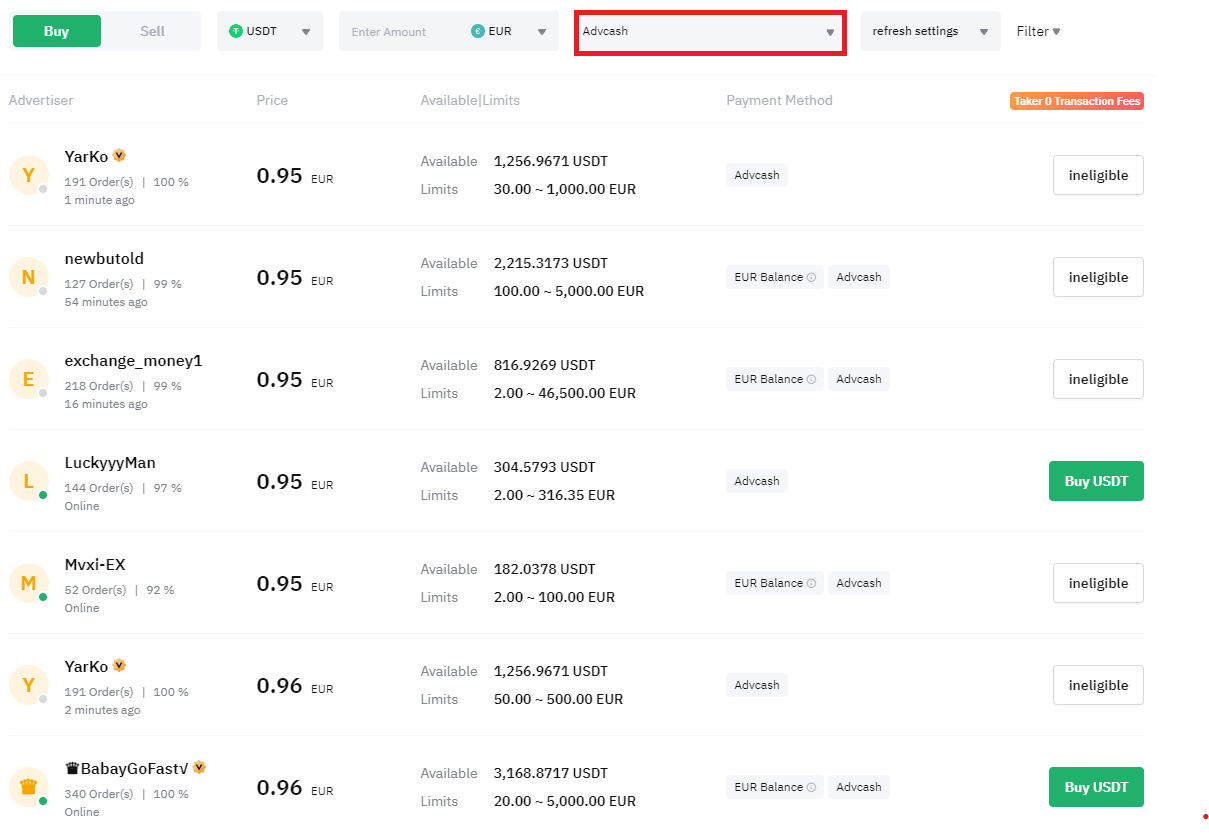Viewport: 1209px width, 836px height.
Task: Click ineligible button in exchange_money1 row
Action: point(1098,379)
